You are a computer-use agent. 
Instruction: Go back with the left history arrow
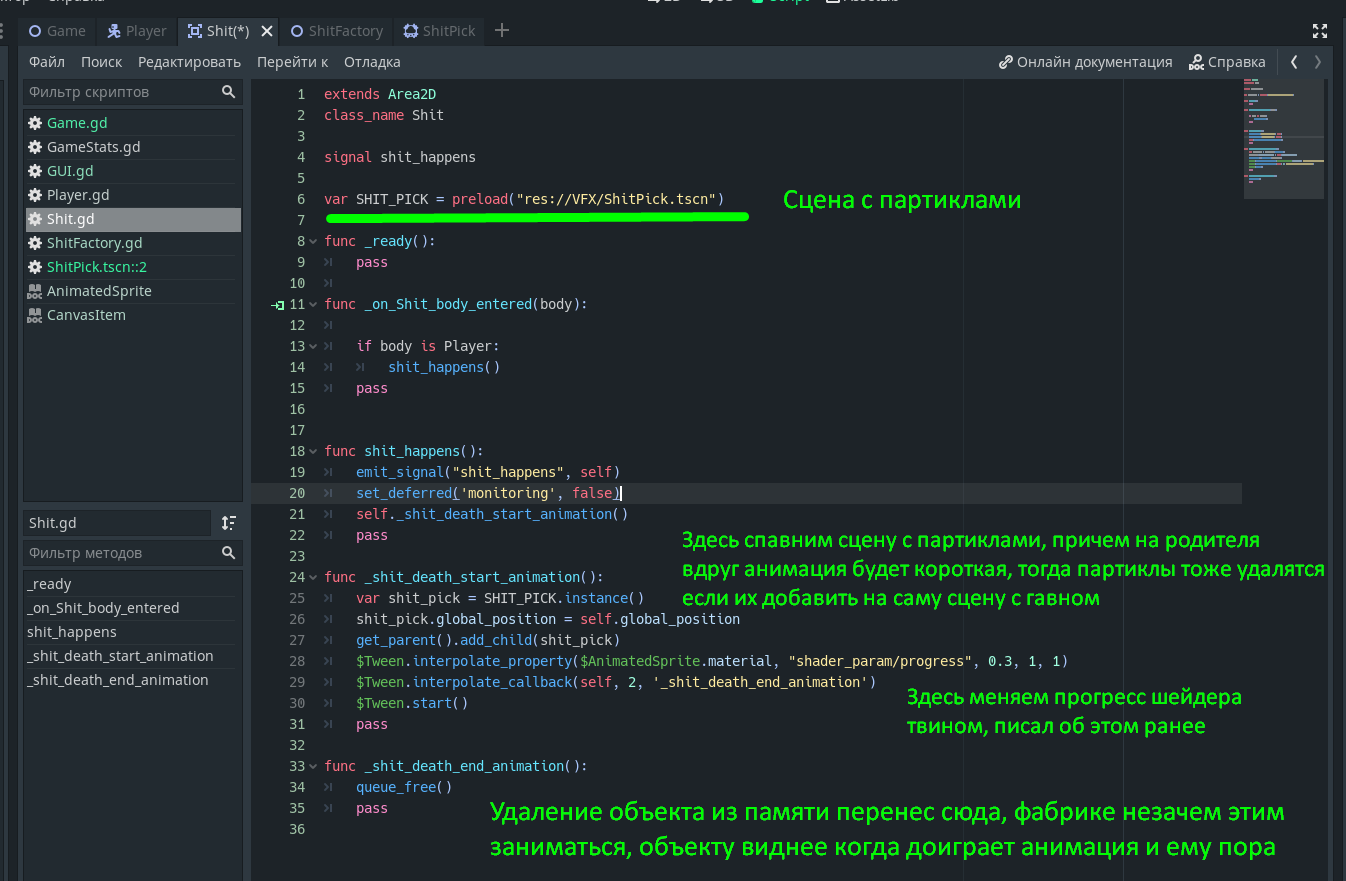click(1294, 62)
